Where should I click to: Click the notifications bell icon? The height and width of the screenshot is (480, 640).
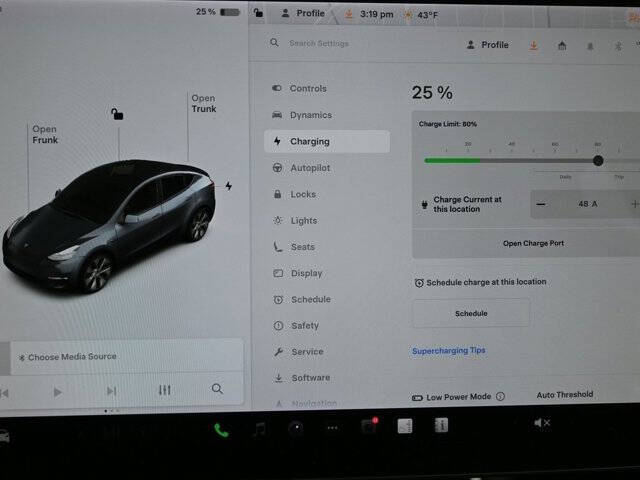click(x=590, y=47)
